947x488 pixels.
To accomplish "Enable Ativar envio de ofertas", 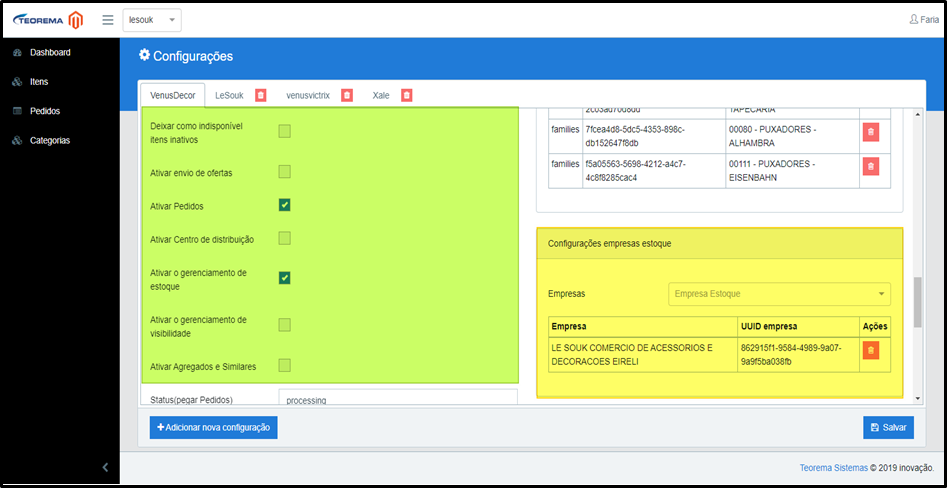I will (x=284, y=172).
